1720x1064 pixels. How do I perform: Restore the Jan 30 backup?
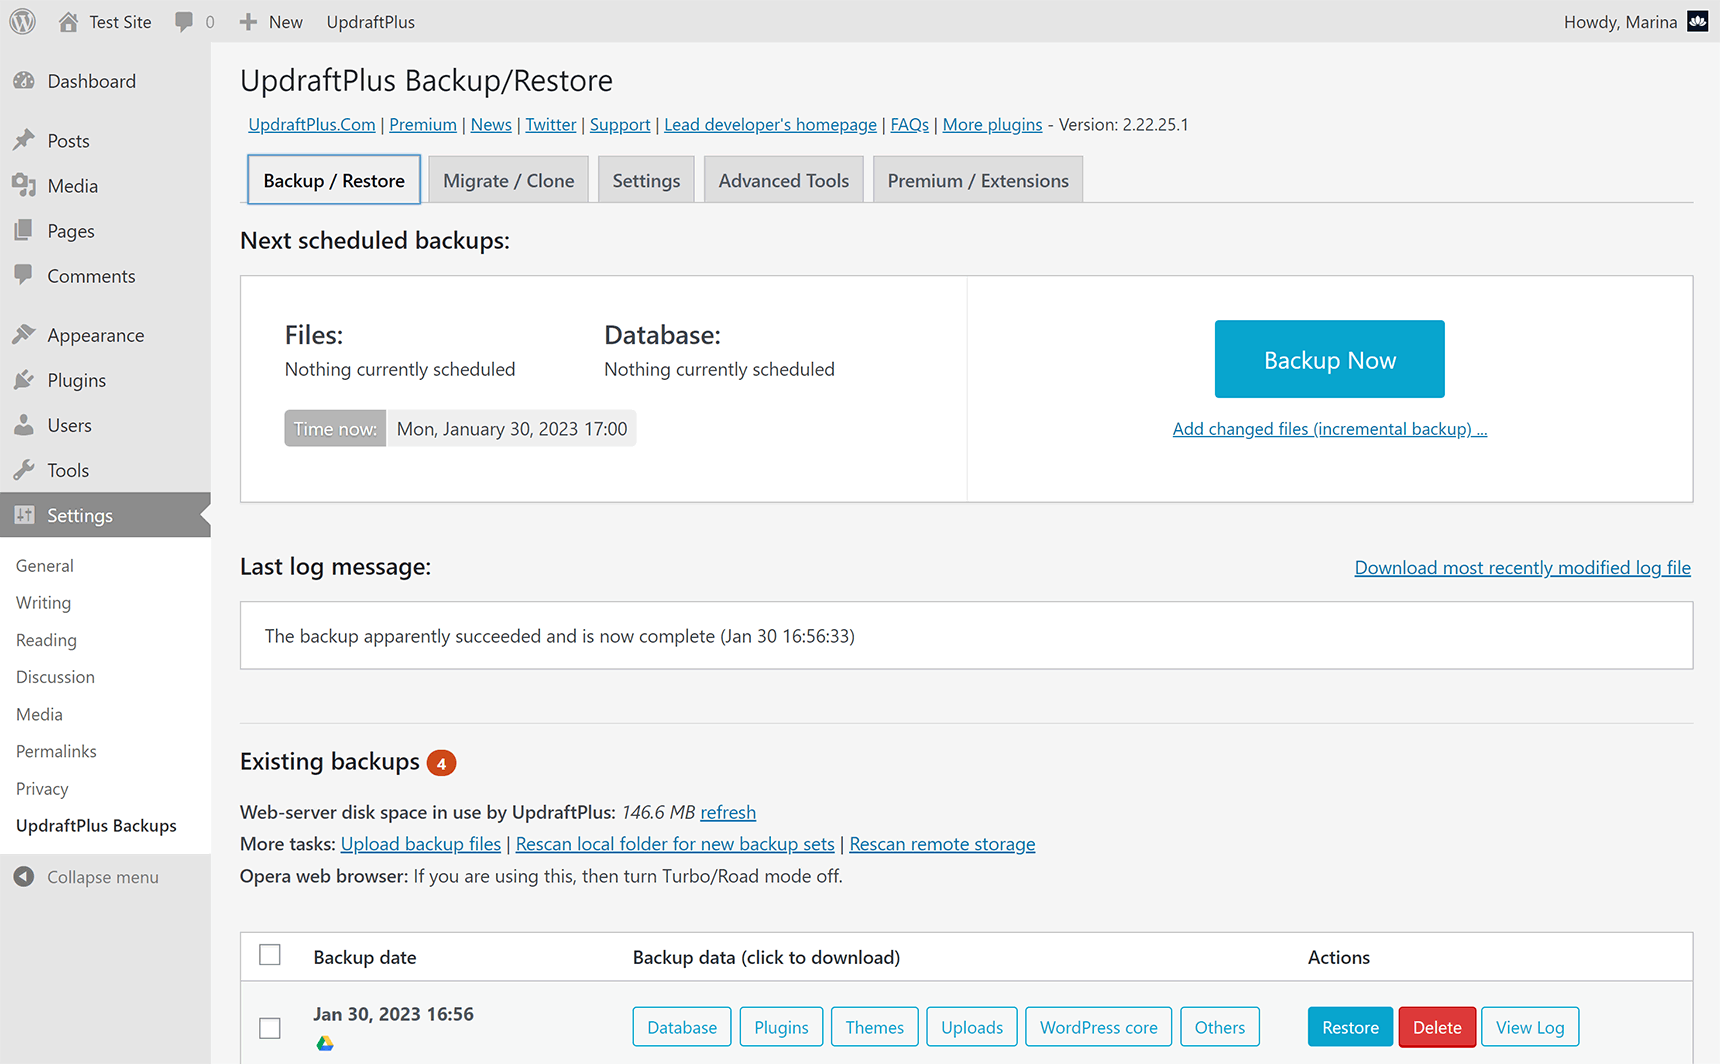point(1350,1027)
